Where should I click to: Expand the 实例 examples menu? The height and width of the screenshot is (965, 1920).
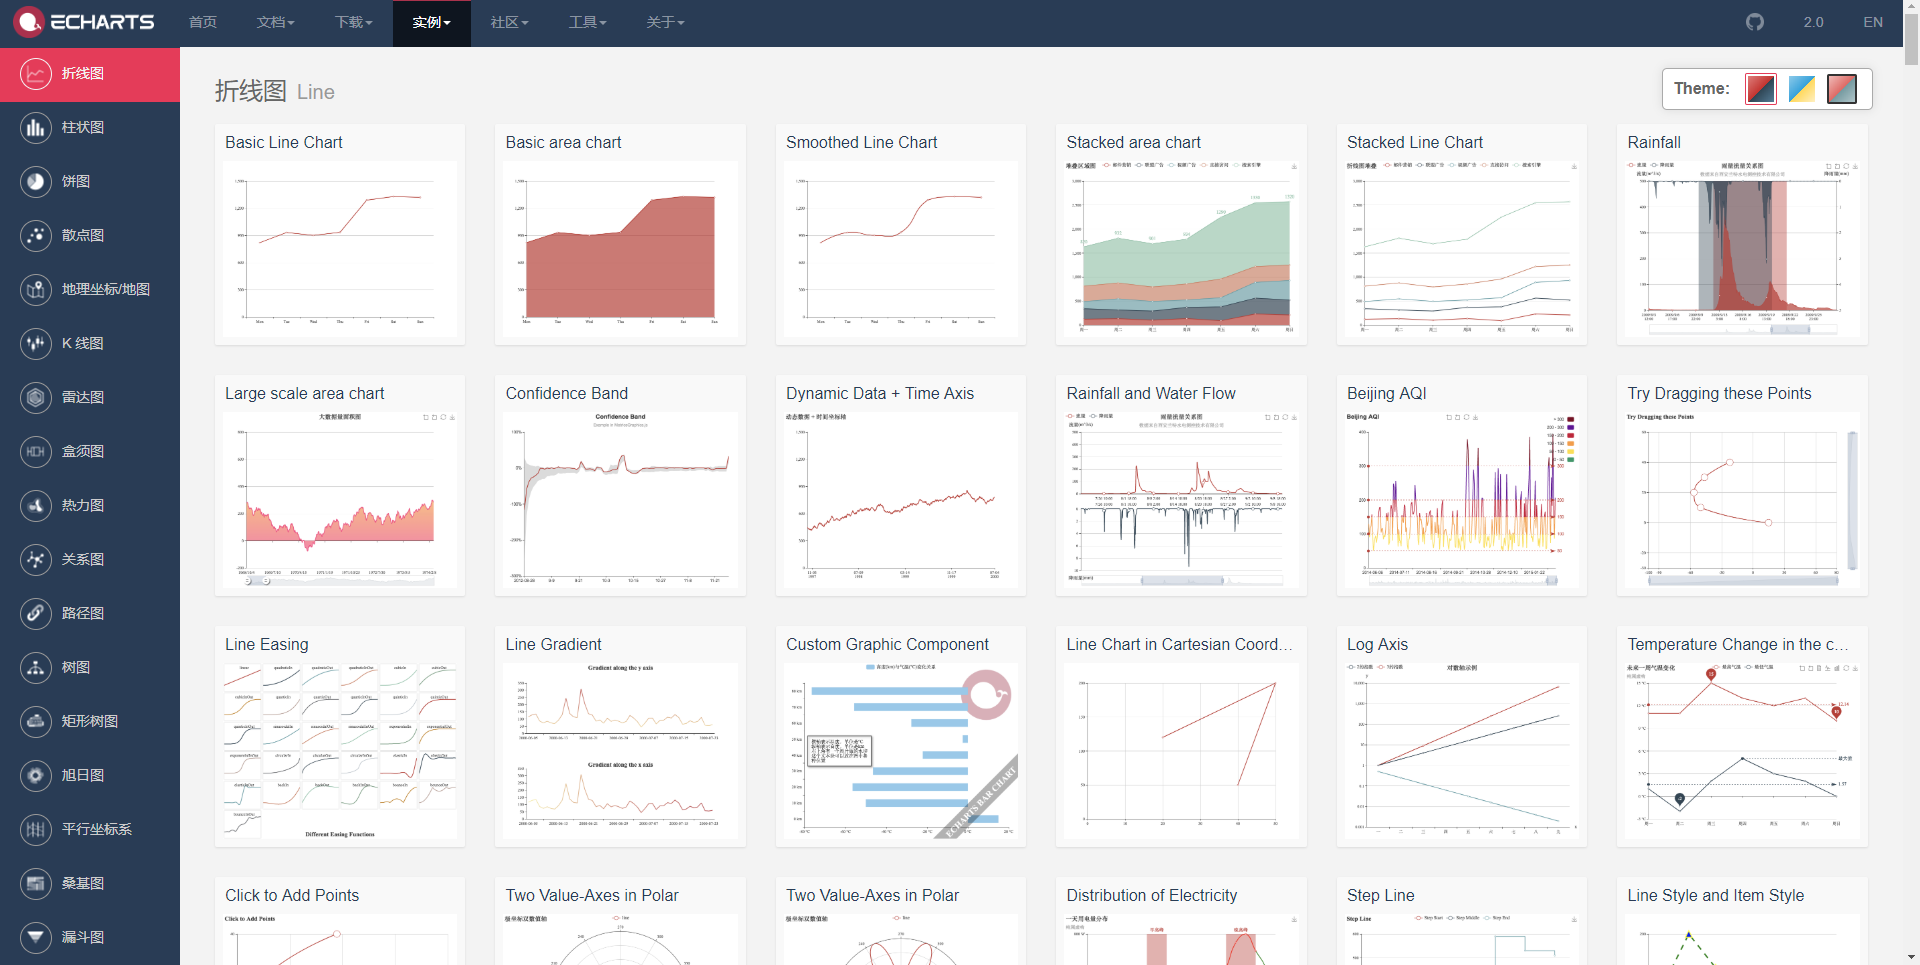431,22
